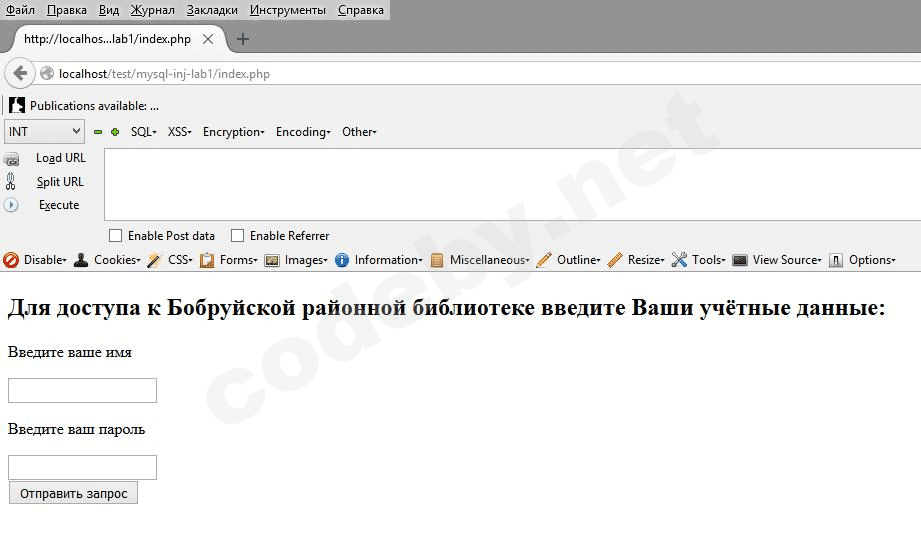Click the HackBar minus icon
Viewport: 921px width, 535px height.
[x=98, y=132]
